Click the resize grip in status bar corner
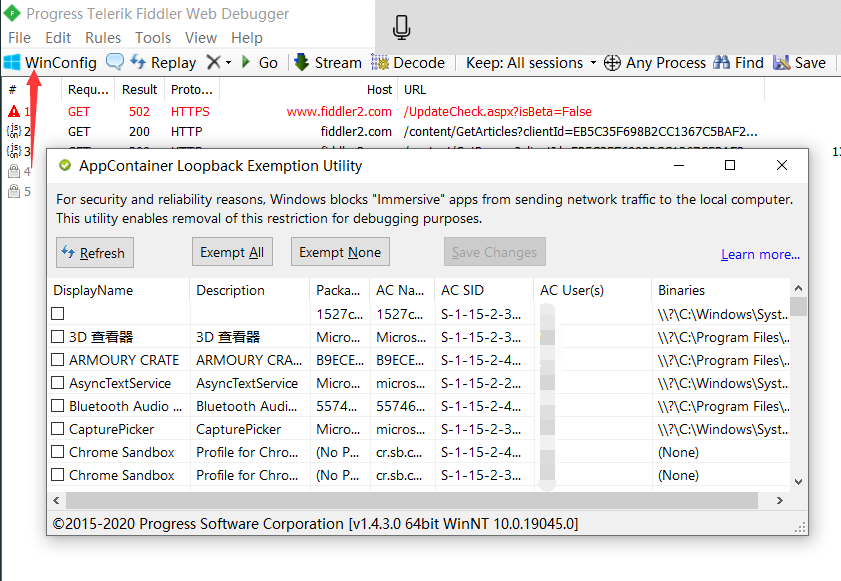This screenshot has height=581, width=841. pos(800,527)
